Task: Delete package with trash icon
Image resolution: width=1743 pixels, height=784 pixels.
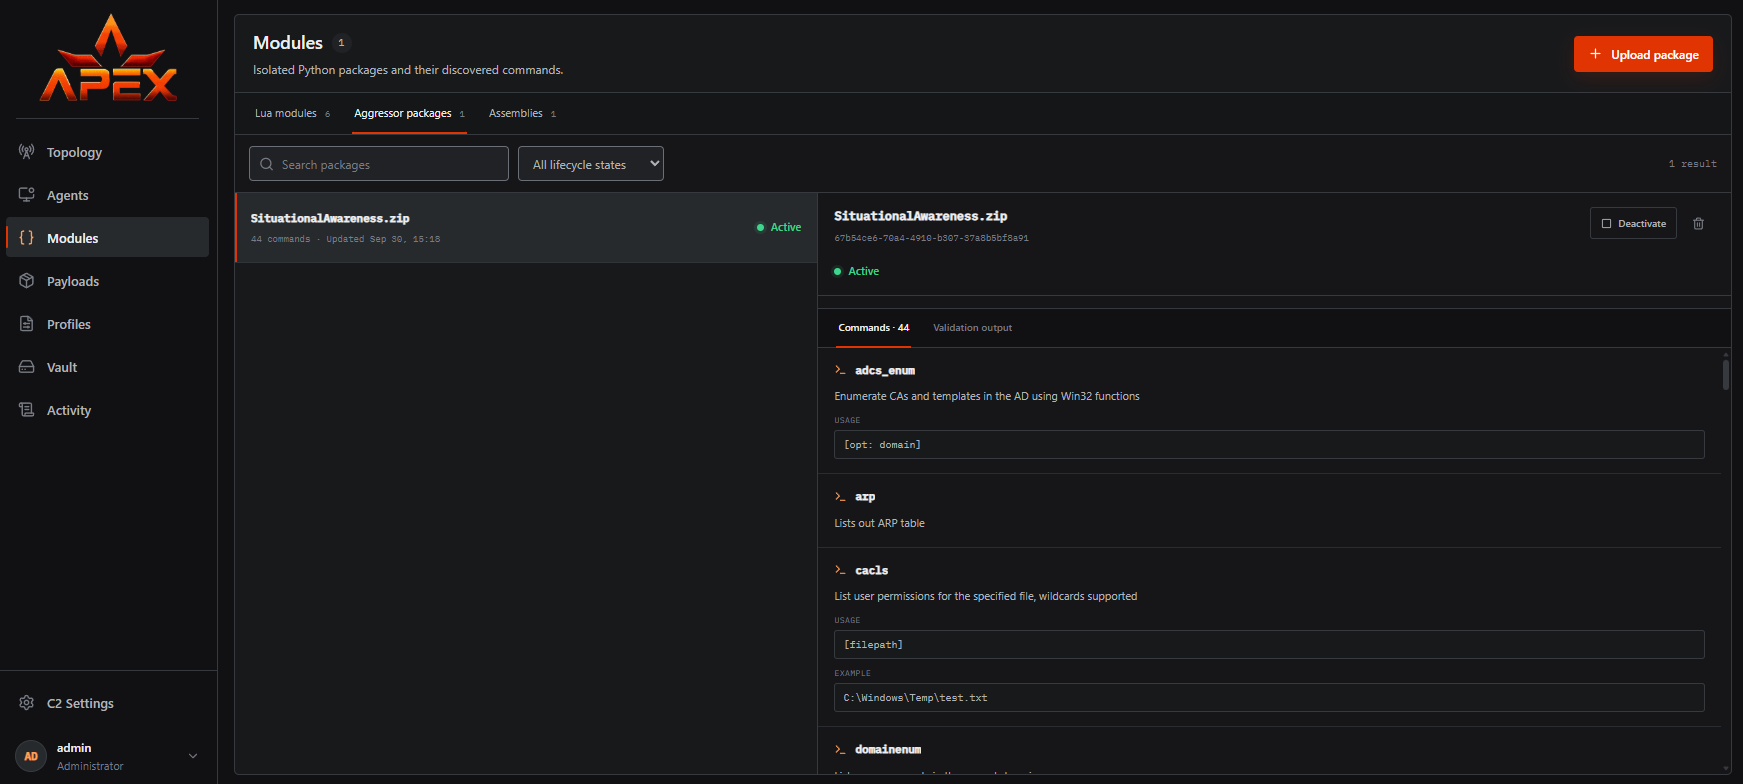Action: [x=1698, y=224]
